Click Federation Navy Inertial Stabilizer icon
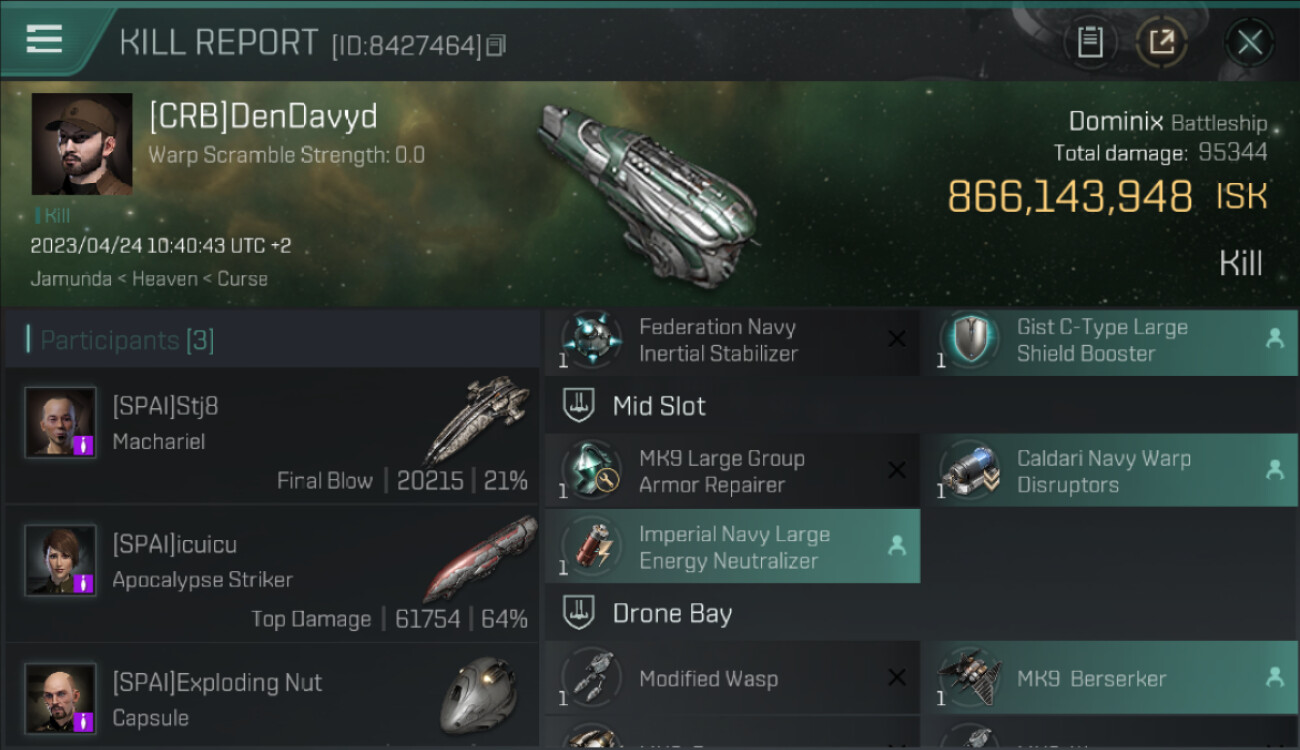Viewport: 1300px width, 750px height. (588, 340)
